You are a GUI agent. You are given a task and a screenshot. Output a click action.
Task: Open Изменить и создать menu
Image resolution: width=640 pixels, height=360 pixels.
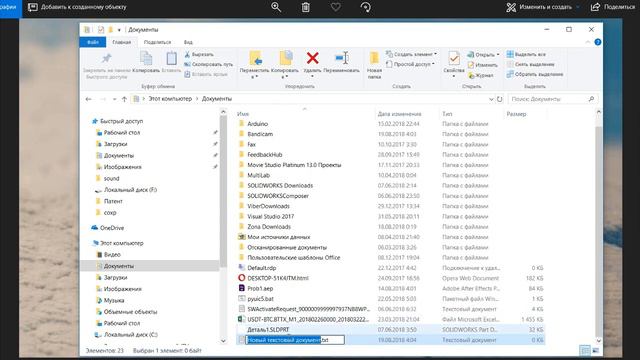pos(542,7)
